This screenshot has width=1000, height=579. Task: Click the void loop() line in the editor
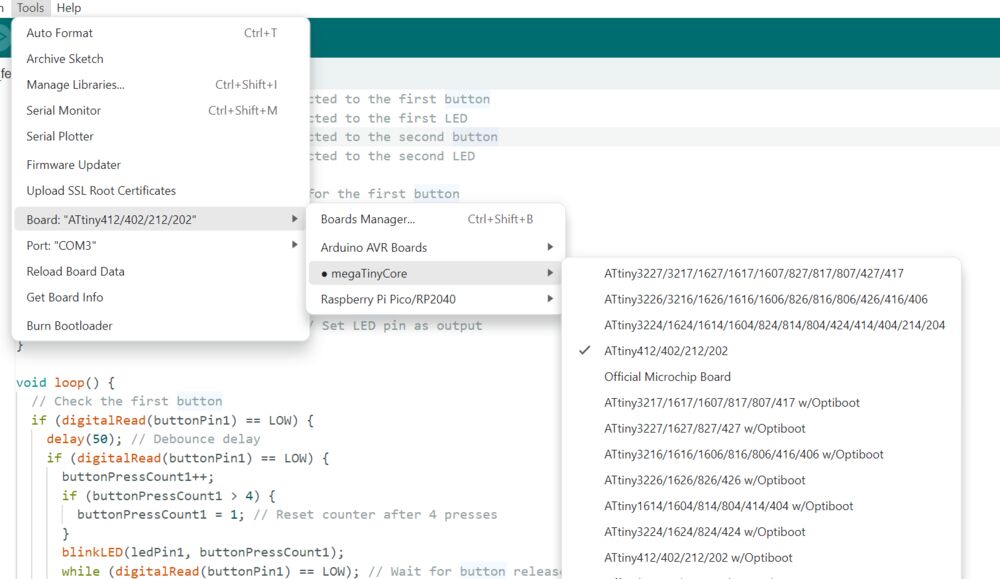(66, 383)
